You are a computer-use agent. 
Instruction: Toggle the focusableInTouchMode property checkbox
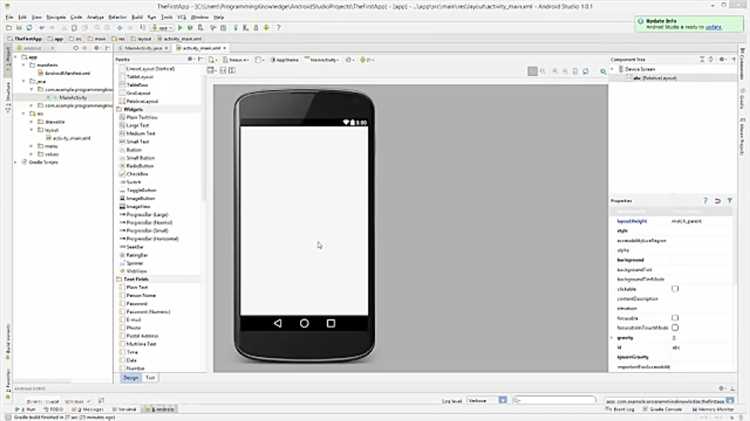pyautogui.click(x=675, y=328)
